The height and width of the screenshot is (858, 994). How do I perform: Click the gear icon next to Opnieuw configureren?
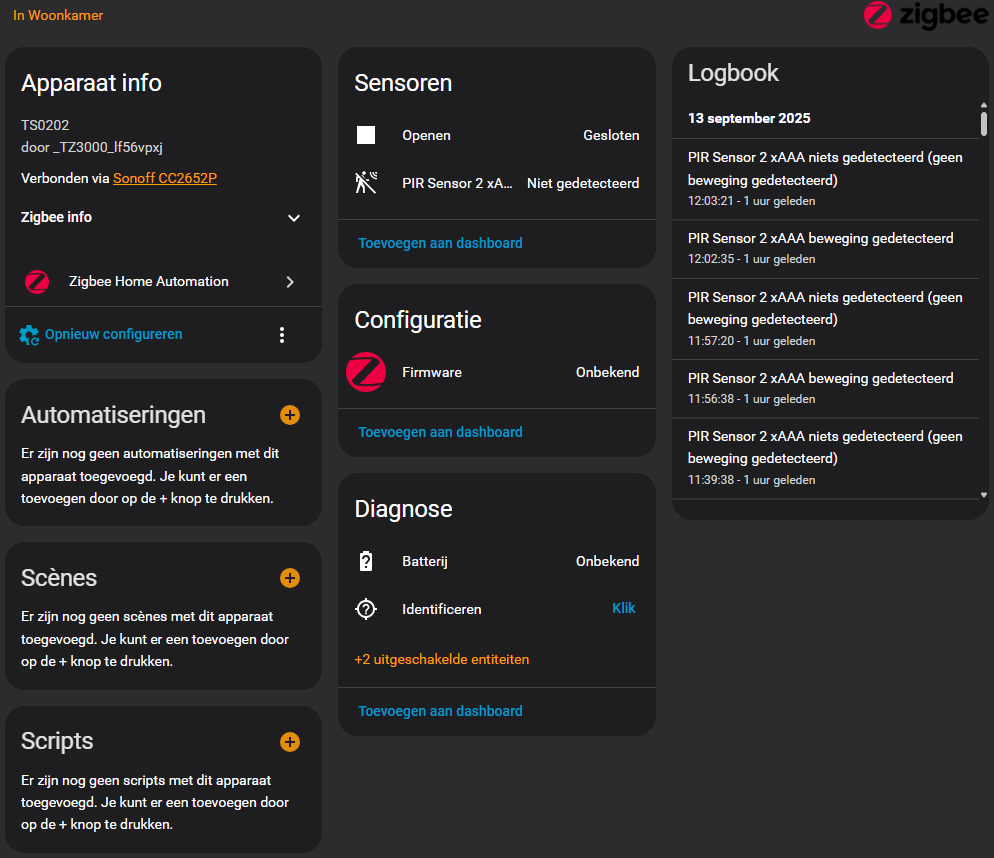click(30, 334)
